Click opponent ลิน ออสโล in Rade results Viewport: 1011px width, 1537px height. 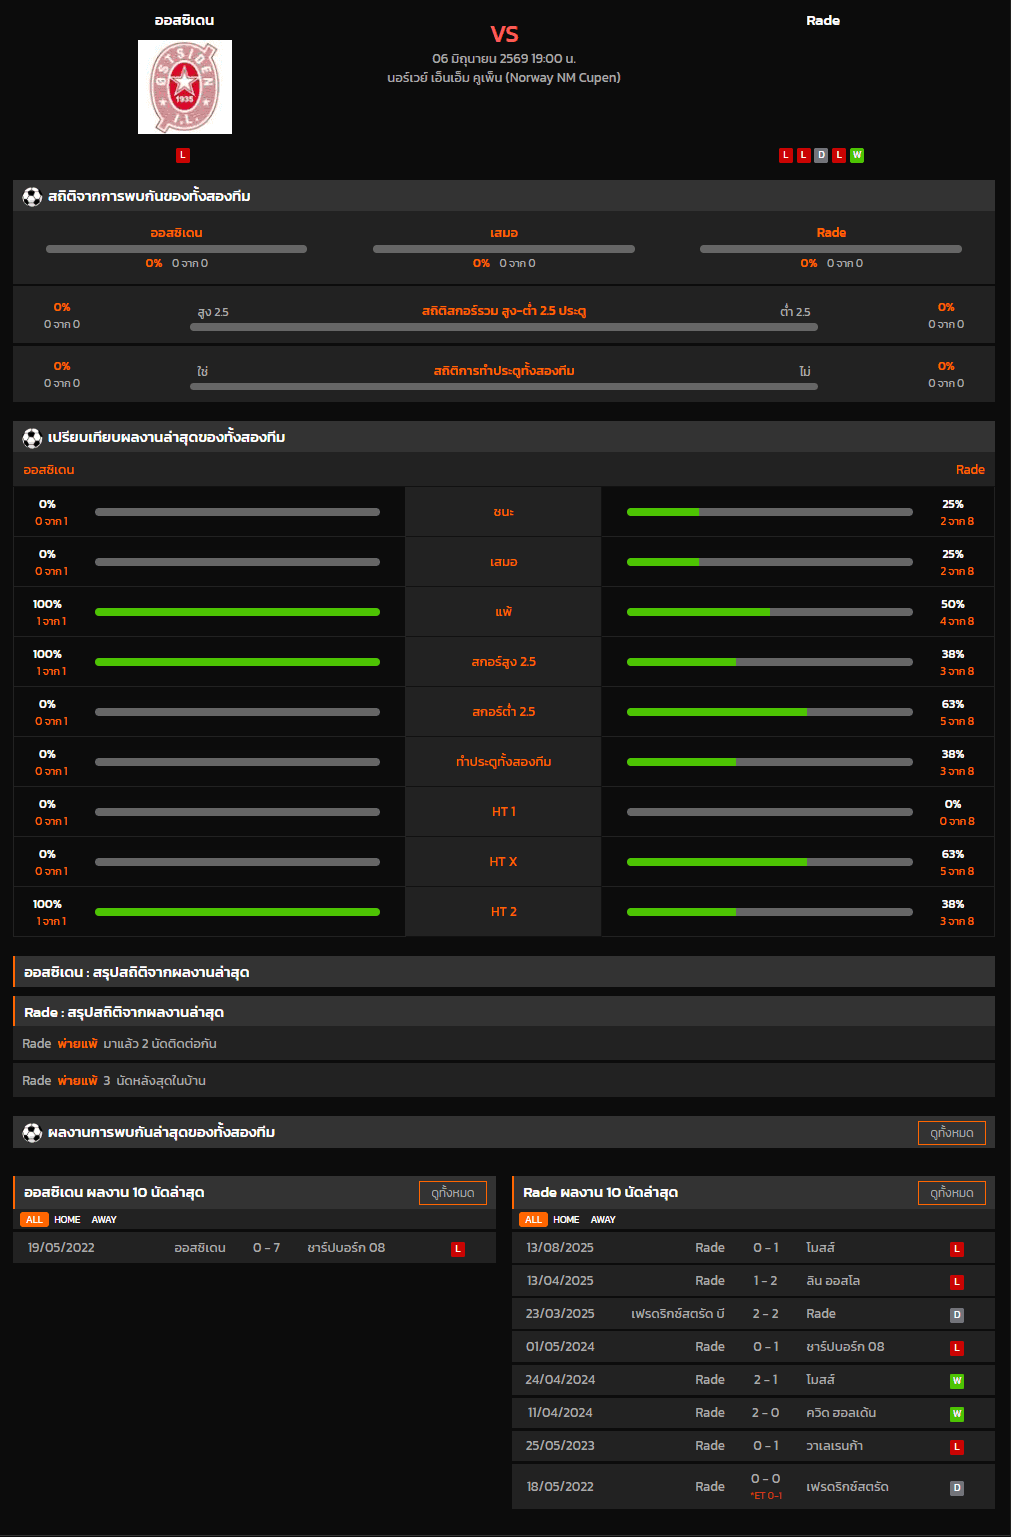(x=833, y=1281)
